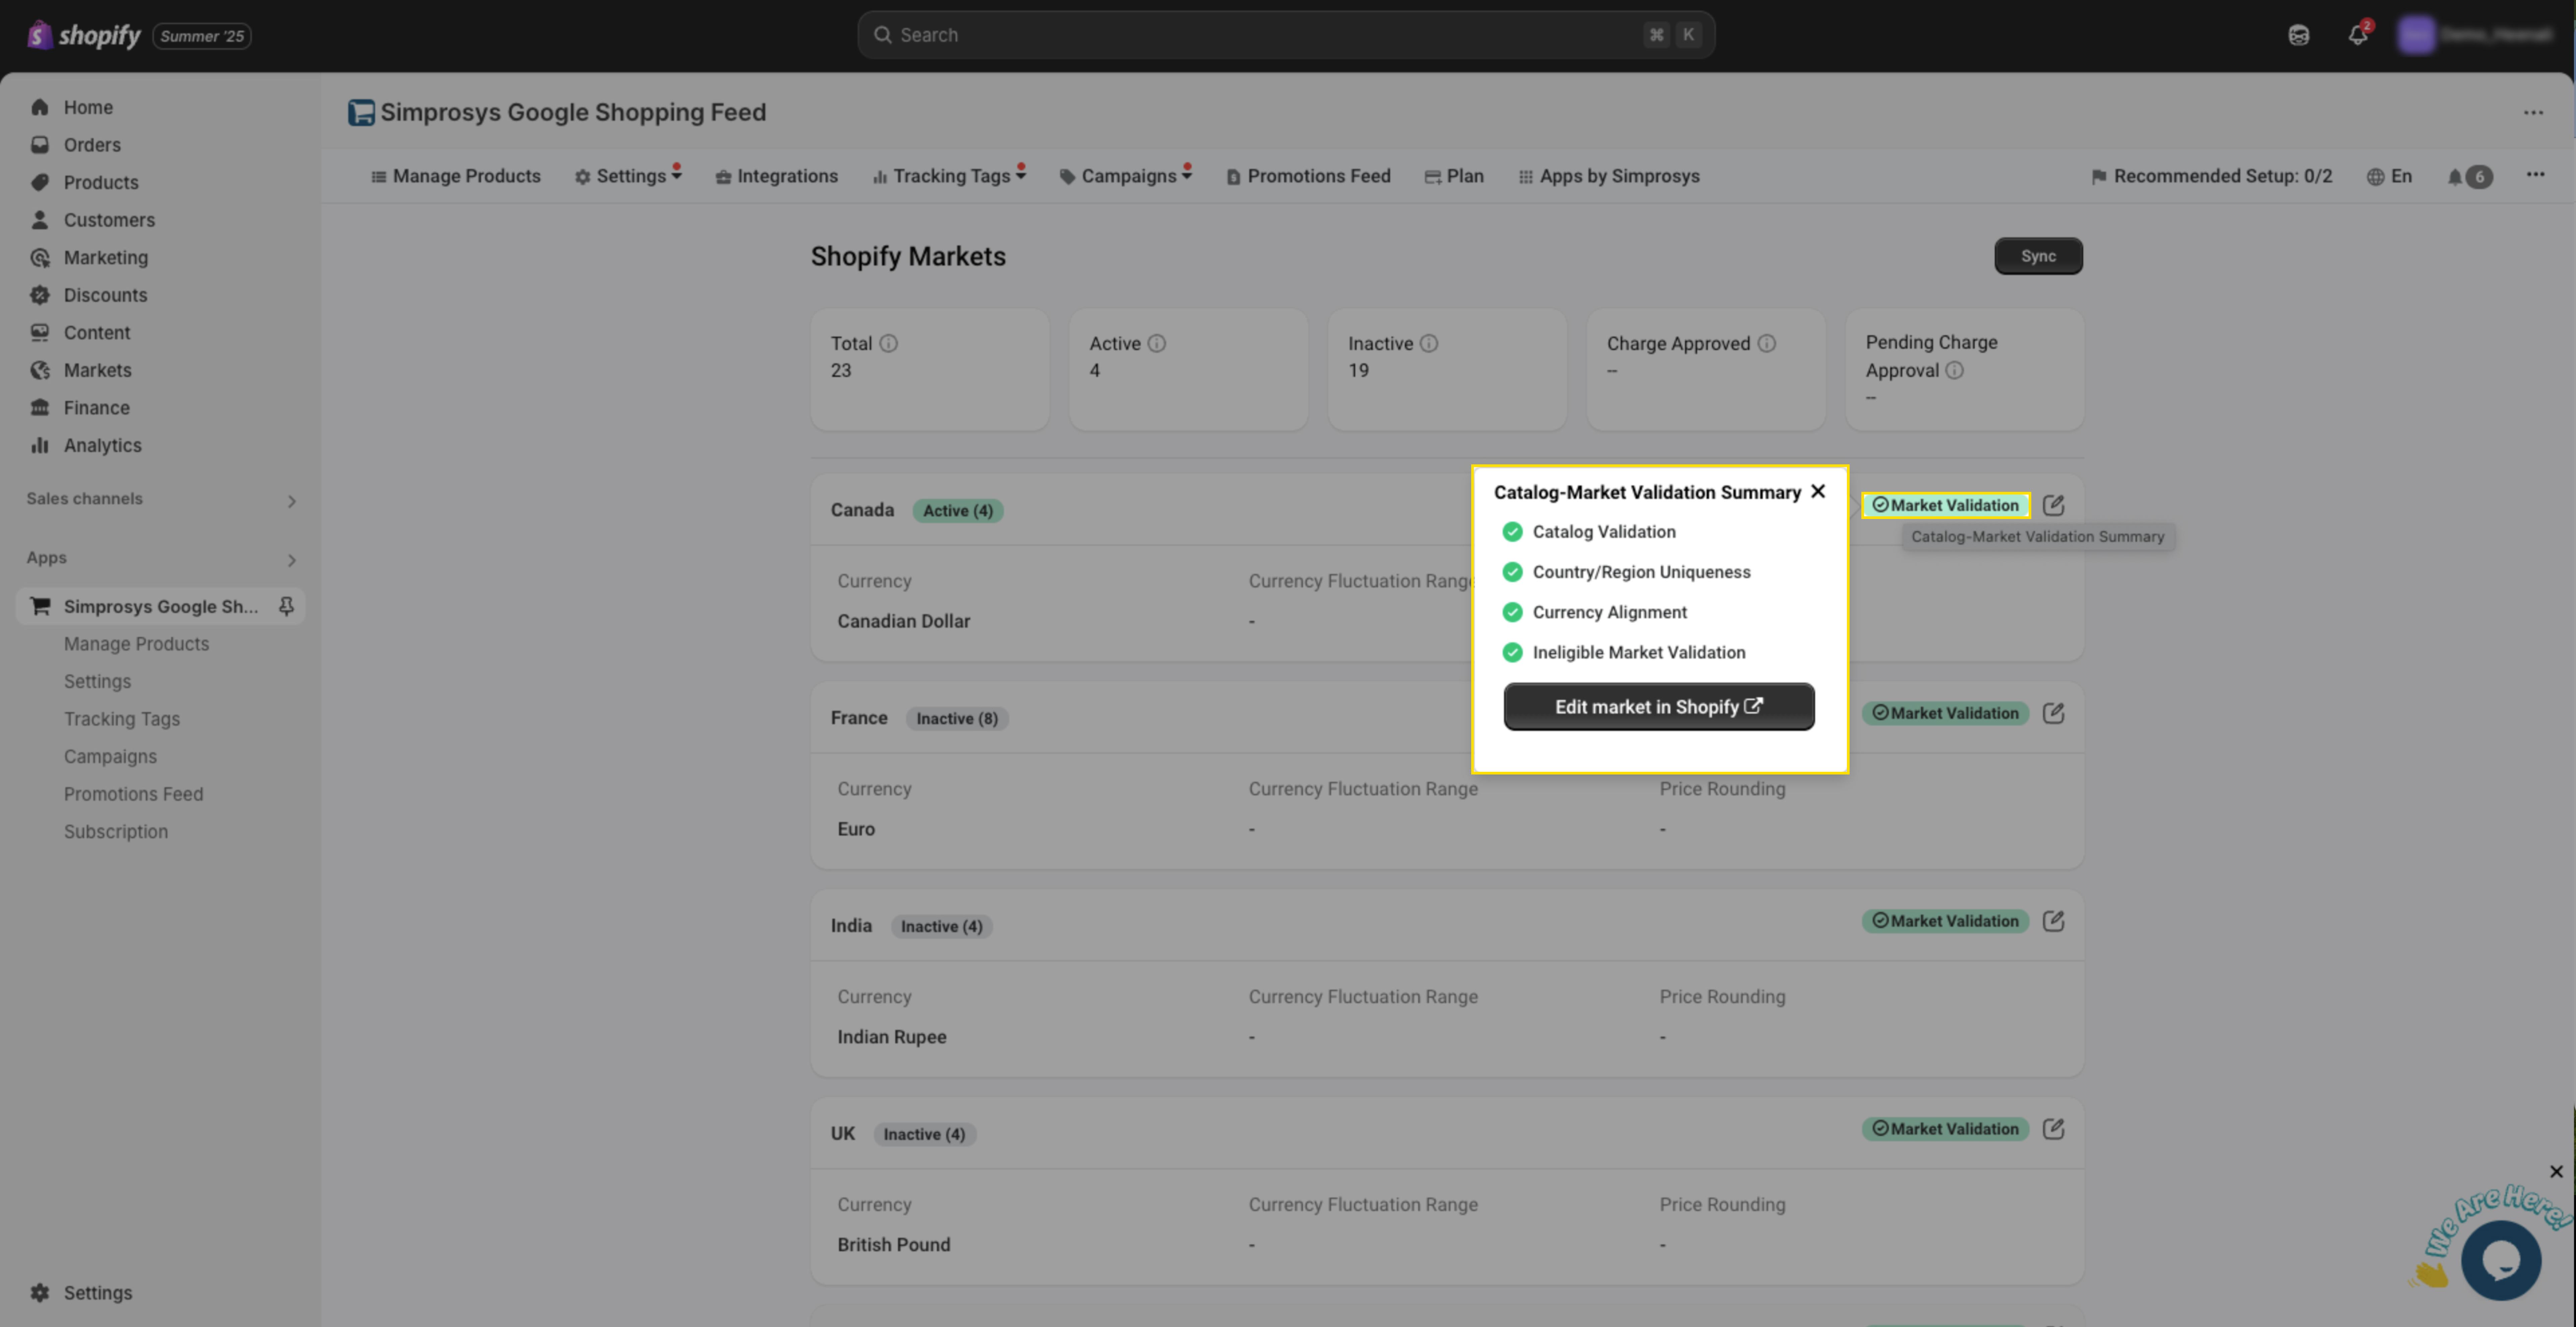Screen dimensions: 2576x1327
Task: Open Customers in the sidebar
Action: 109,220
